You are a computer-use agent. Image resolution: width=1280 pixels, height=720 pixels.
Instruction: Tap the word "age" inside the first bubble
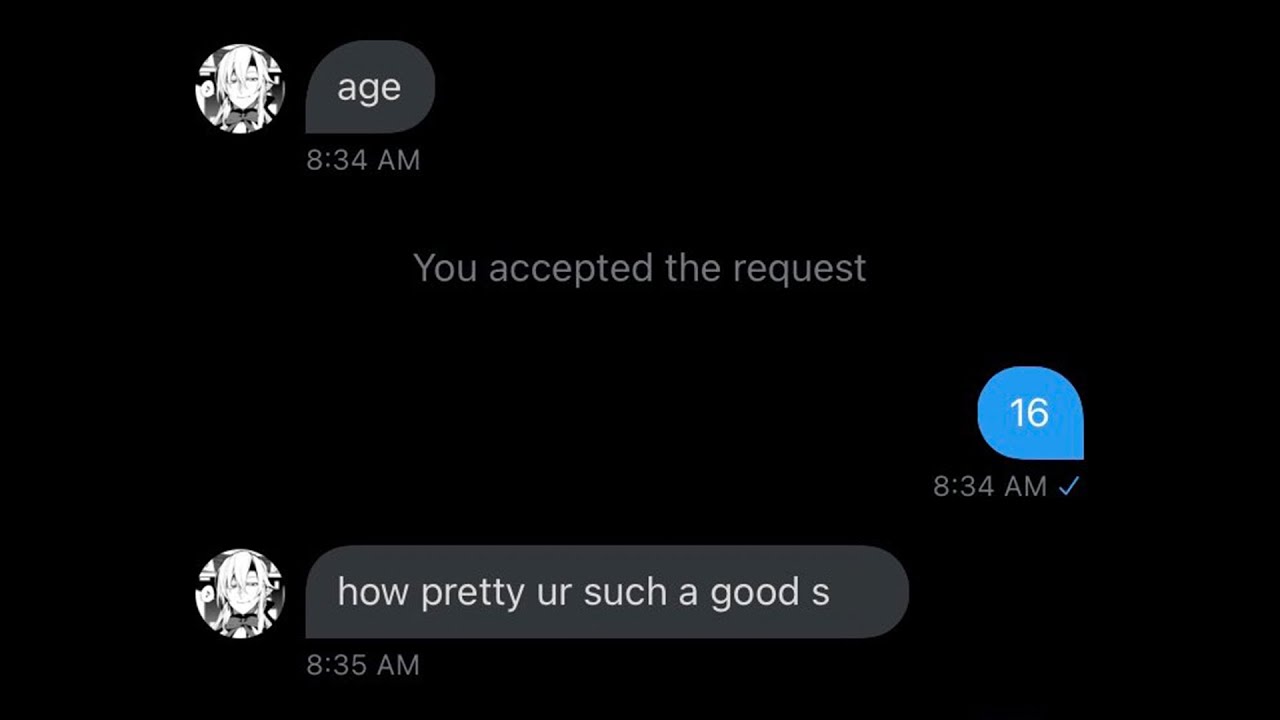(369, 89)
